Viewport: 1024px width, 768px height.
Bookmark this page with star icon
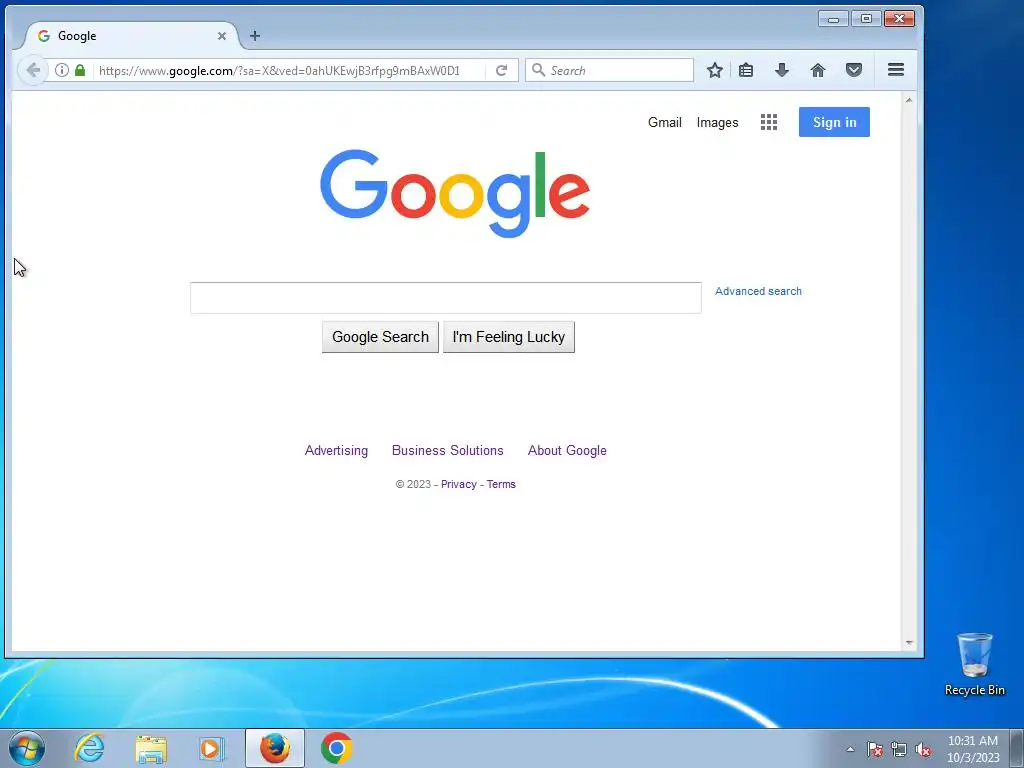pyautogui.click(x=714, y=70)
